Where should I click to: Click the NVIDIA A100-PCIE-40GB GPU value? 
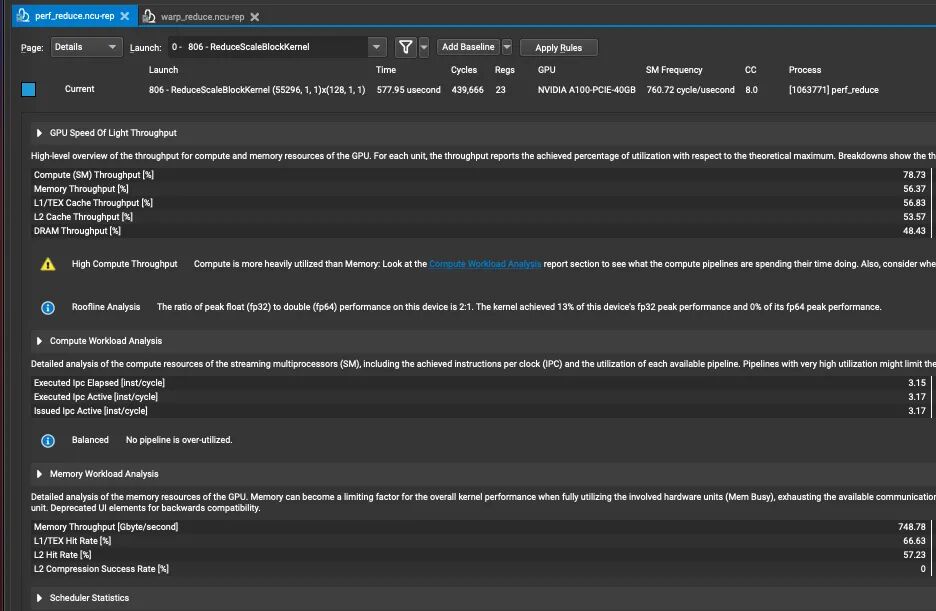[x=586, y=90]
